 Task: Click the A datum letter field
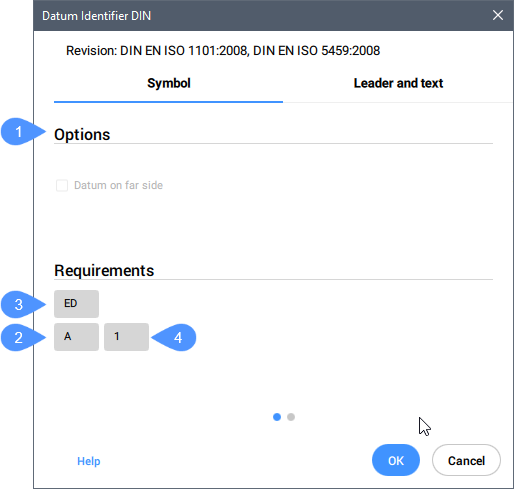[76, 337]
